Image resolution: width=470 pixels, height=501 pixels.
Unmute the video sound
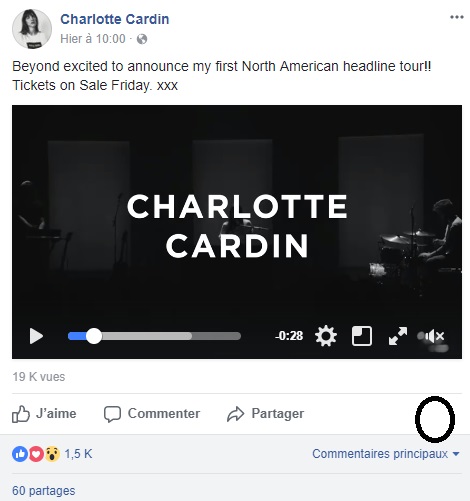tap(432, 336)
